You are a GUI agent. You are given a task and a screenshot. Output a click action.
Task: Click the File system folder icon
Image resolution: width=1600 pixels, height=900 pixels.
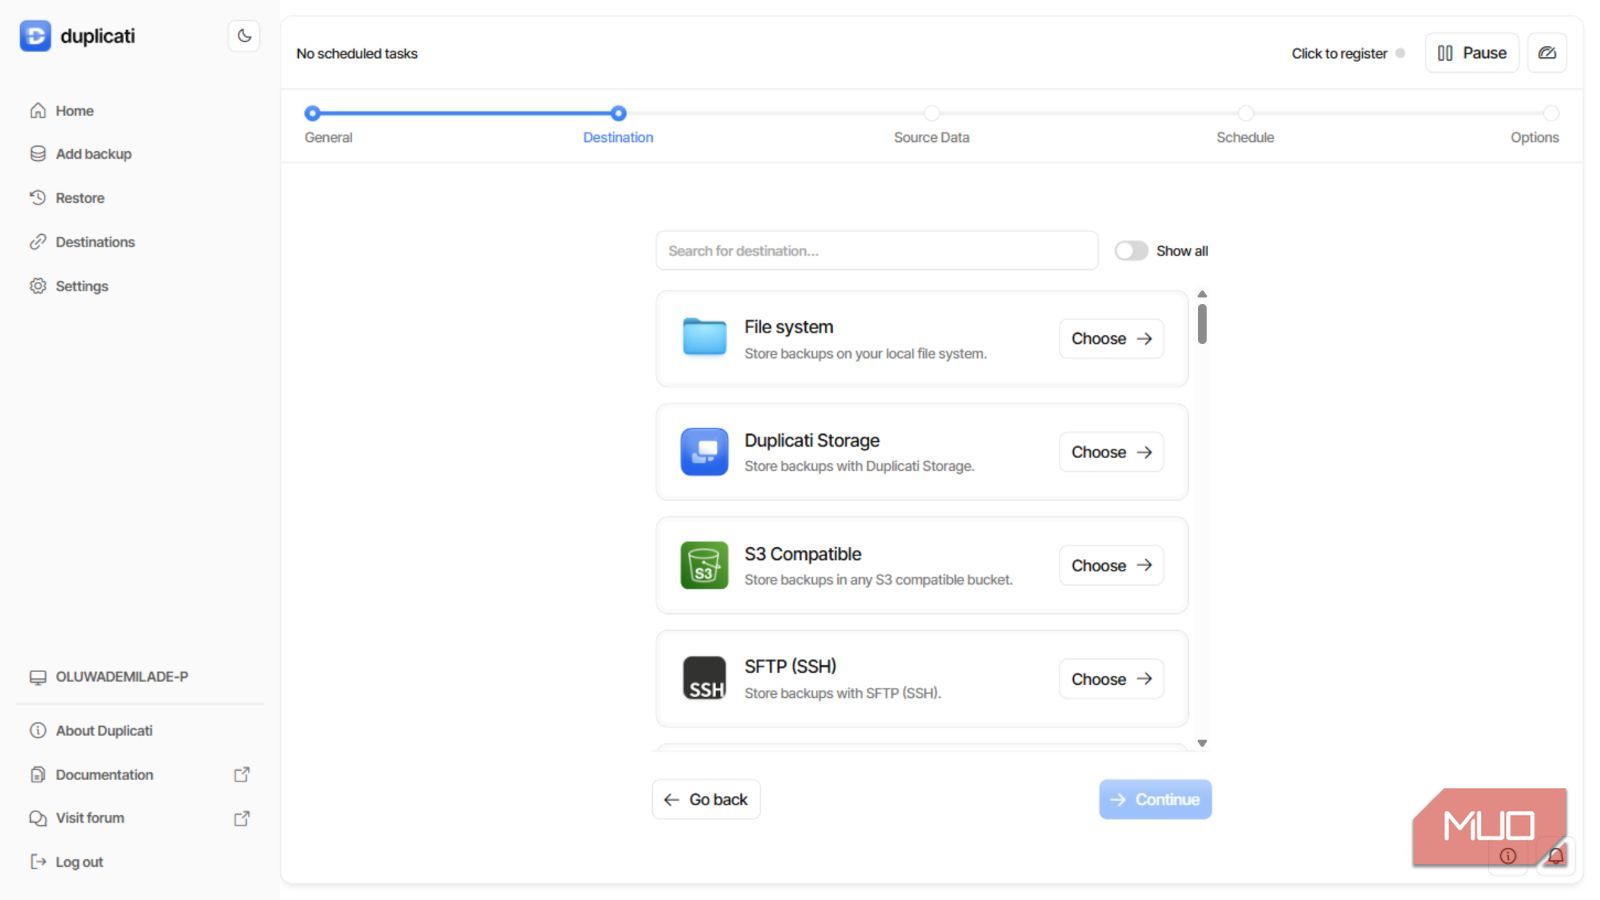tap(704, 338)
